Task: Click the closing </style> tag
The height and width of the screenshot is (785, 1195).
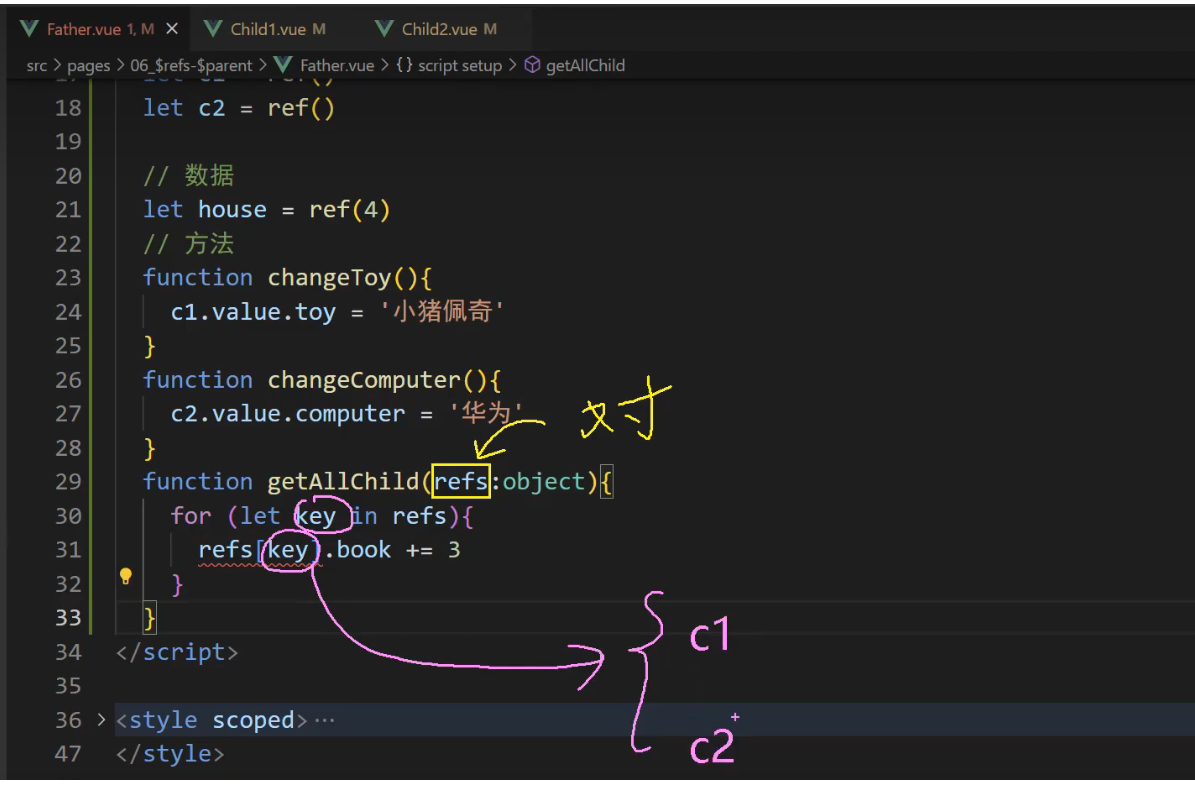Action: coord(170,754)
